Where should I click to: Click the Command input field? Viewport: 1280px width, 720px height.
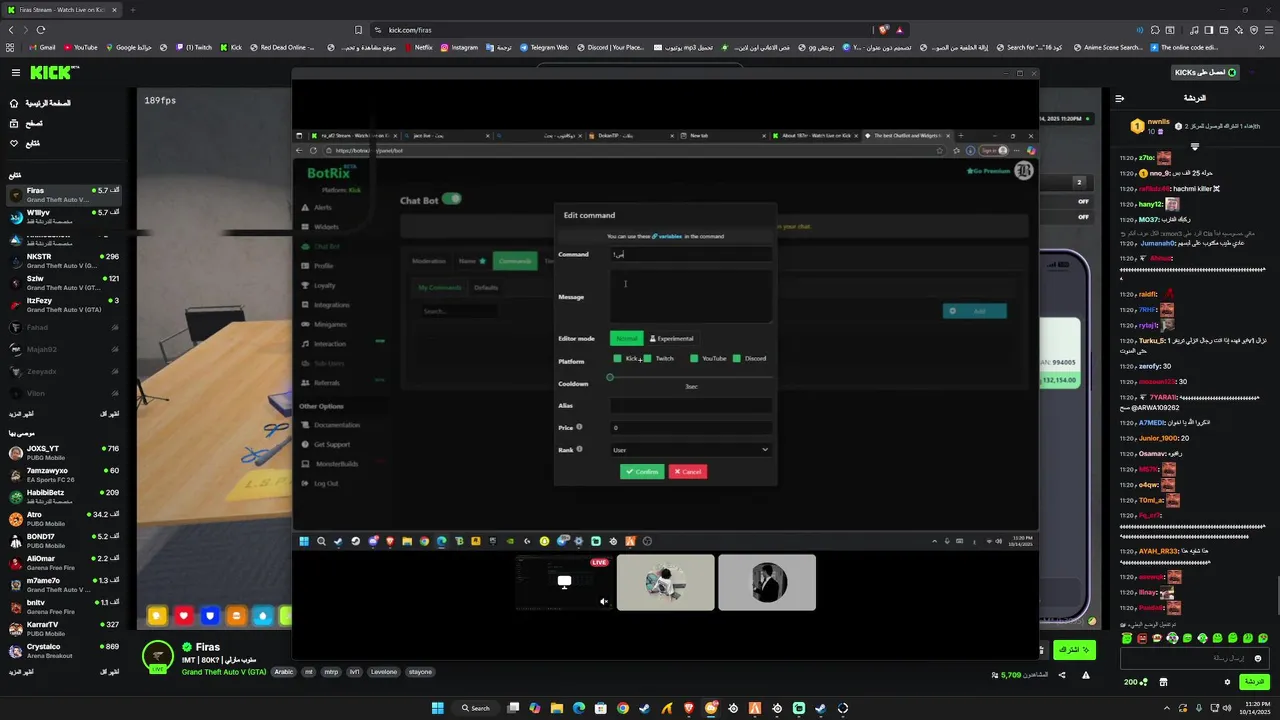point(691,254)
